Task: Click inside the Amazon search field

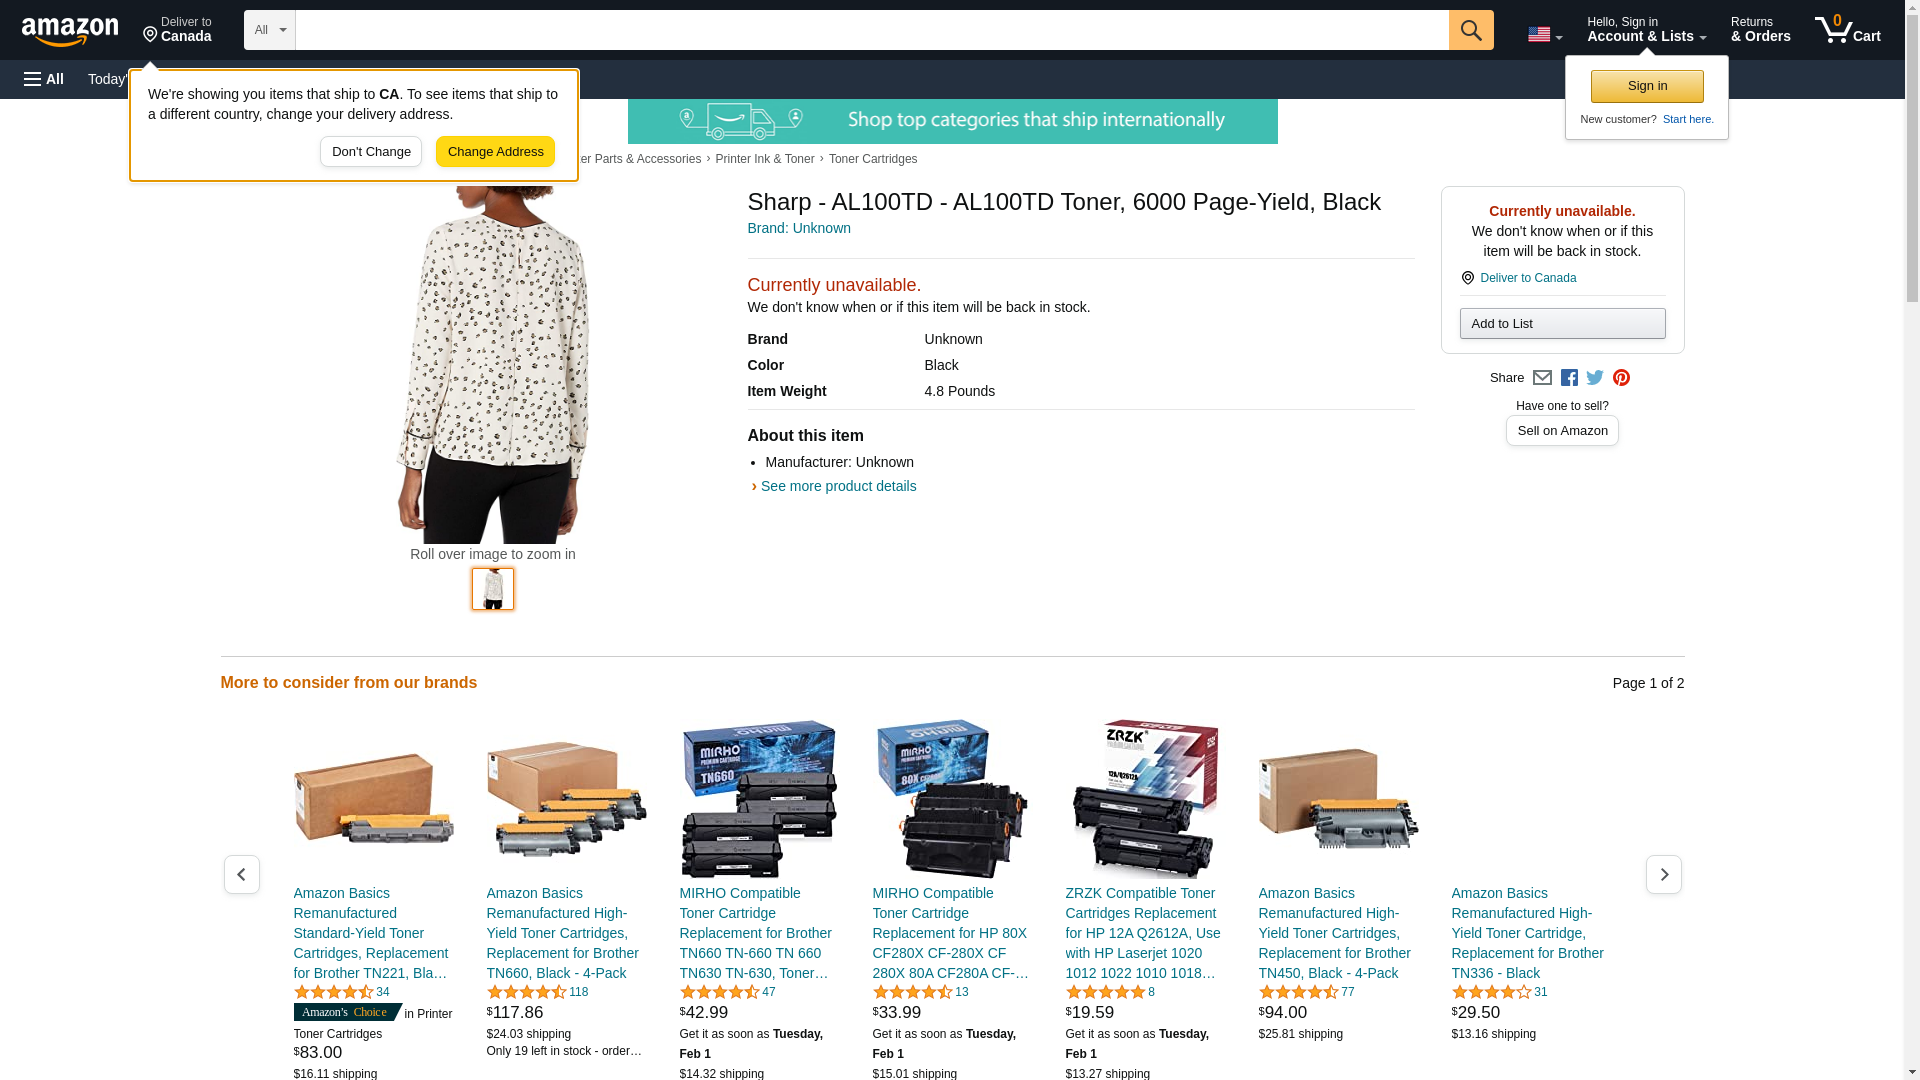Action: (x=870, y=30)
